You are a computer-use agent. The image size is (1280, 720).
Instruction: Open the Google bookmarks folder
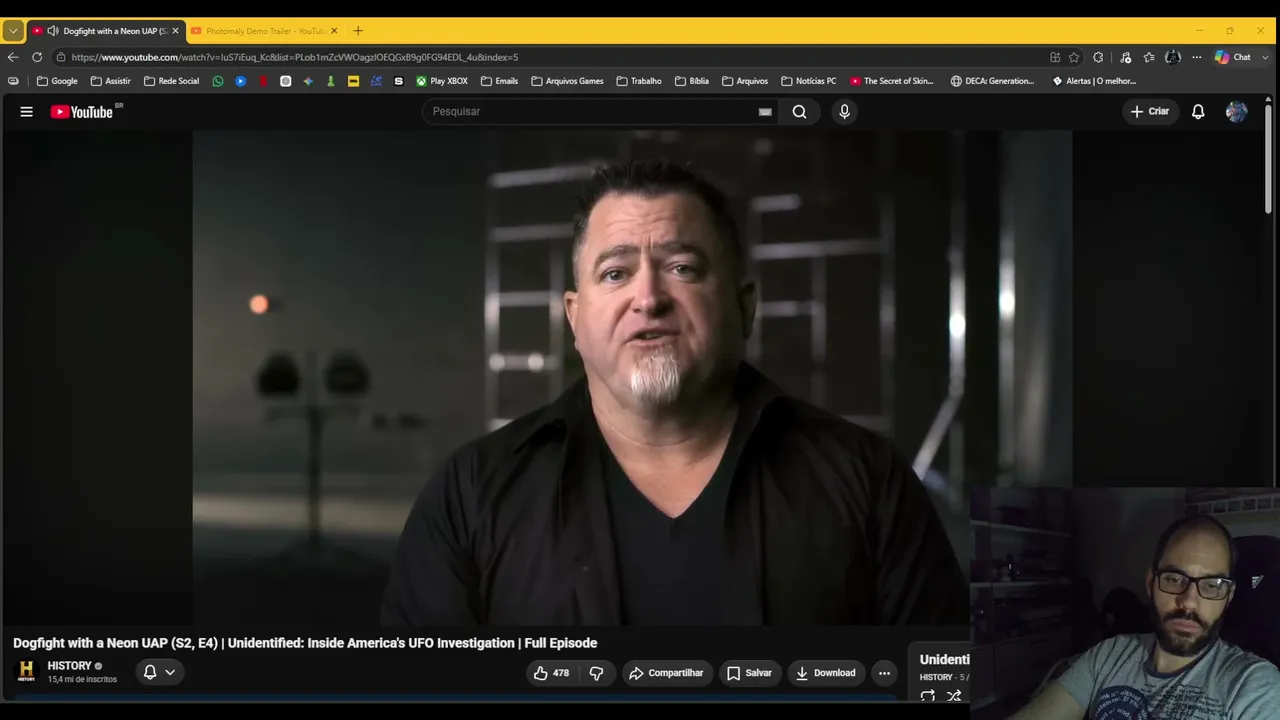coord(57,81)
